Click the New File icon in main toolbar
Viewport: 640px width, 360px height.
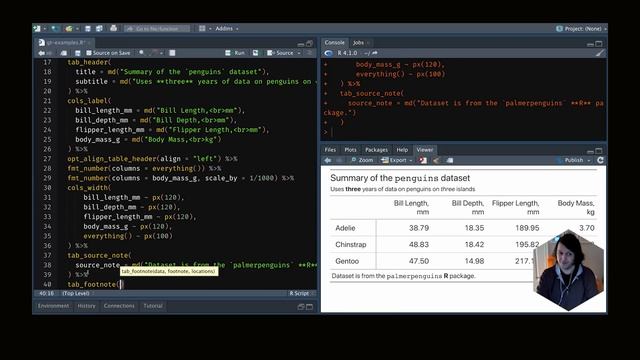[37, 29]
